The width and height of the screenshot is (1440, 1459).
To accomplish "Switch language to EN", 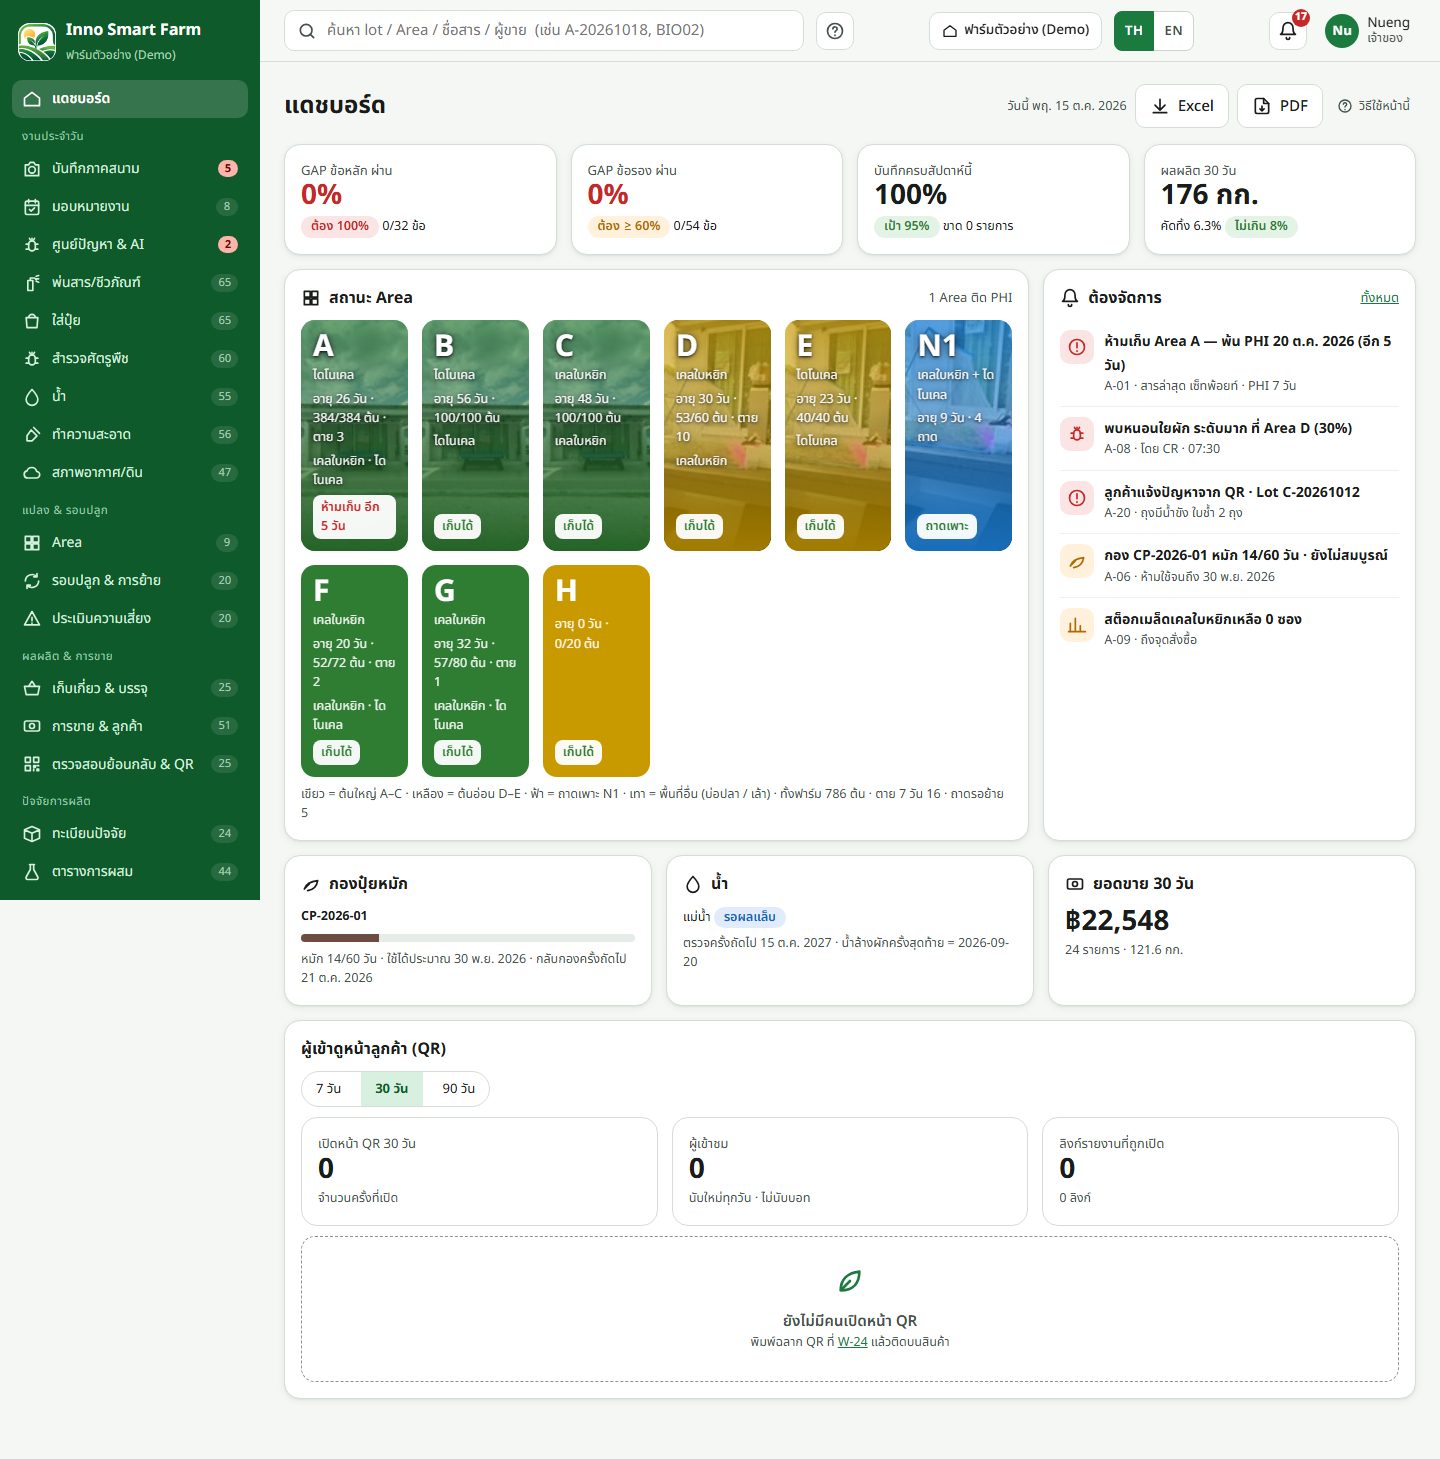I will click(1173, 31).
